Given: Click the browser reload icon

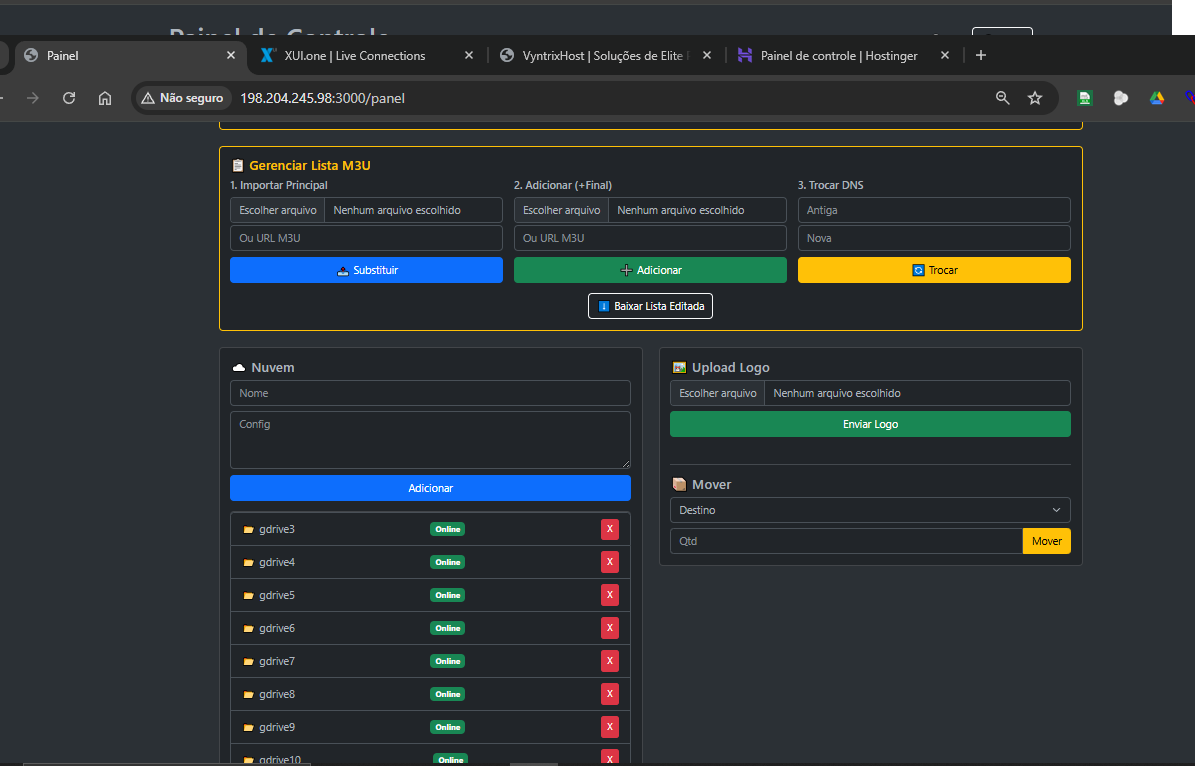Looking at the screenshot, I should click(x=69, y=98).
